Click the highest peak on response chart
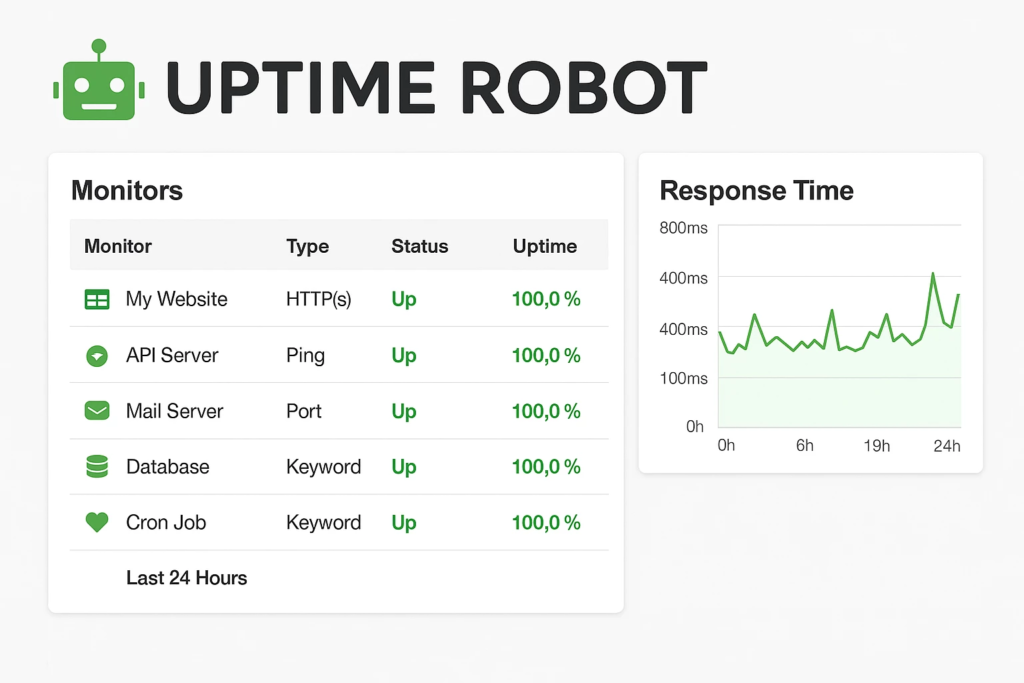This screenshot has height=683, width=1024. tap(933, 273)
